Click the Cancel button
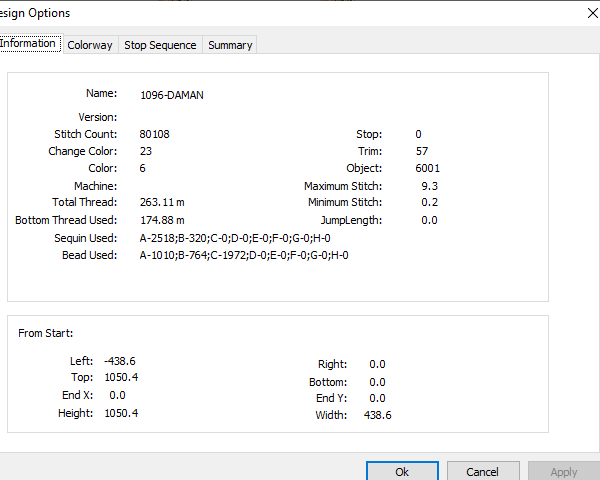The height and width of the screenshot is (480, 600). (x=482, y=472)
